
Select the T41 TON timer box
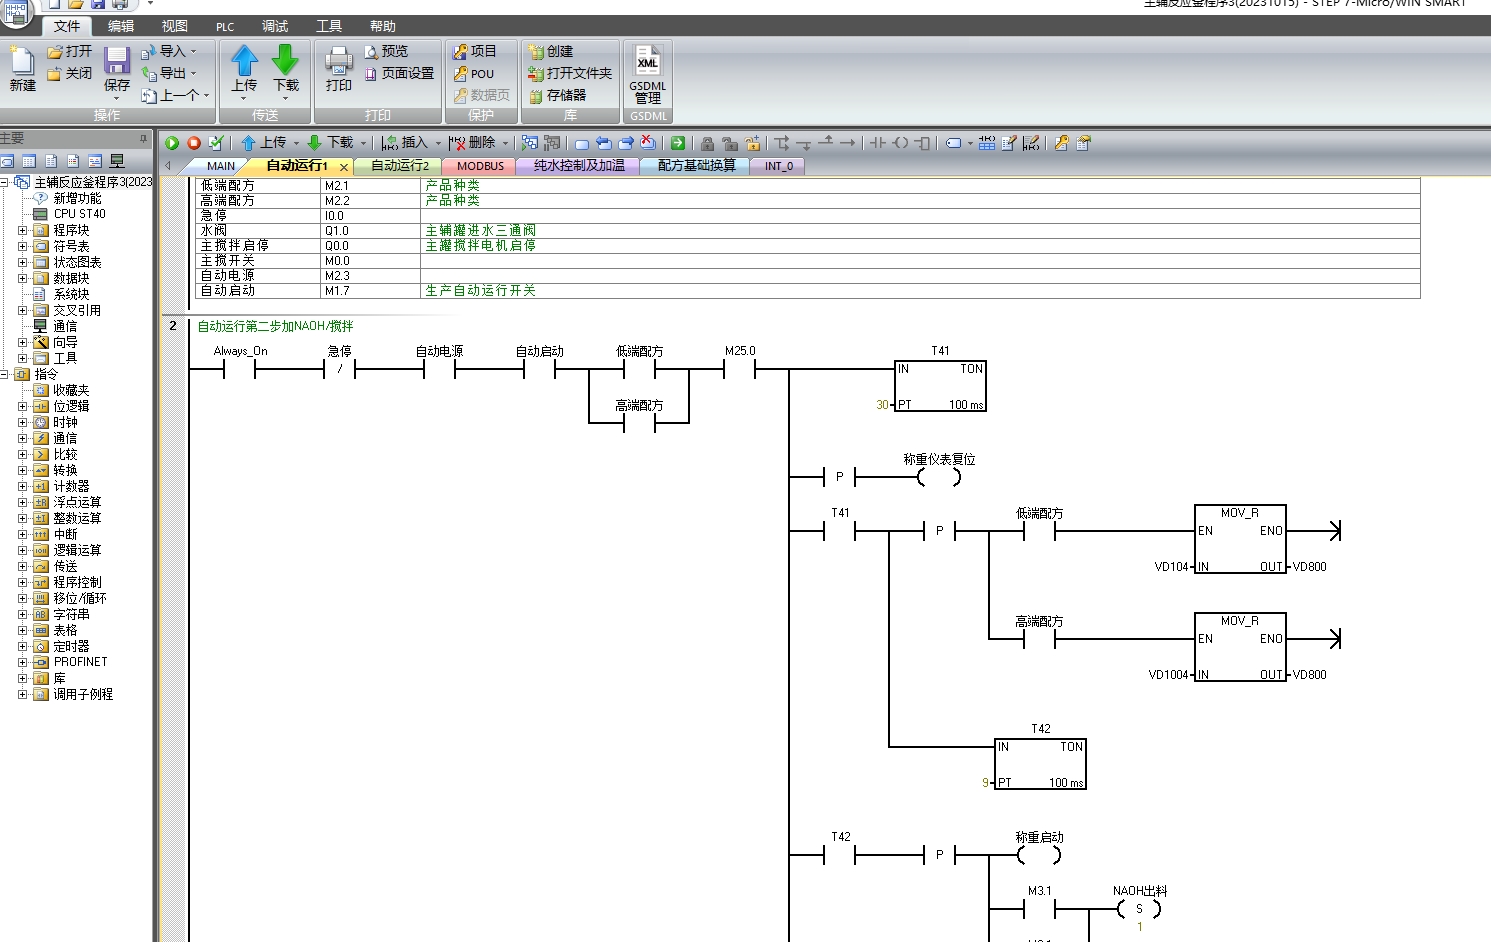[x=940, y=386]
